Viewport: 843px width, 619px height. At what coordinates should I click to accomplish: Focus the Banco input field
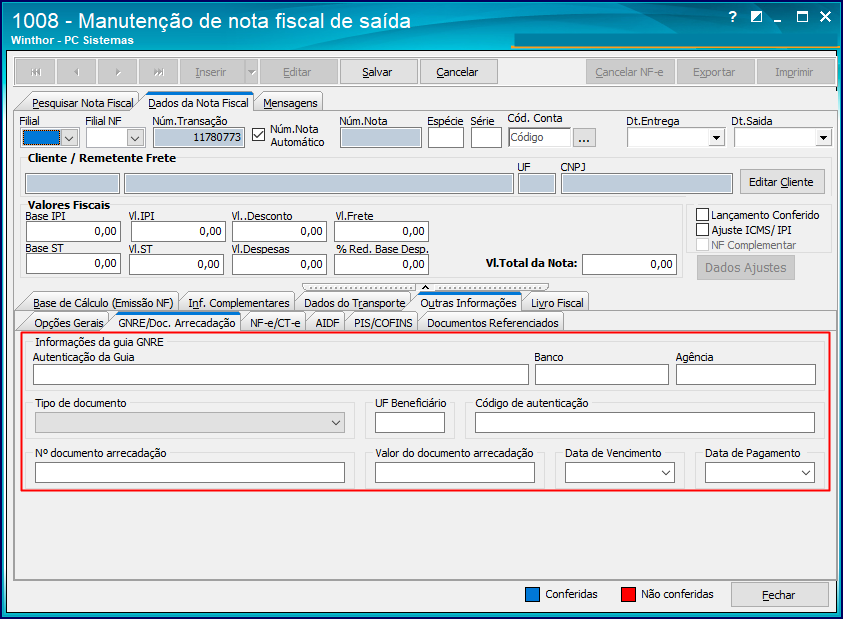pos(602,374)
